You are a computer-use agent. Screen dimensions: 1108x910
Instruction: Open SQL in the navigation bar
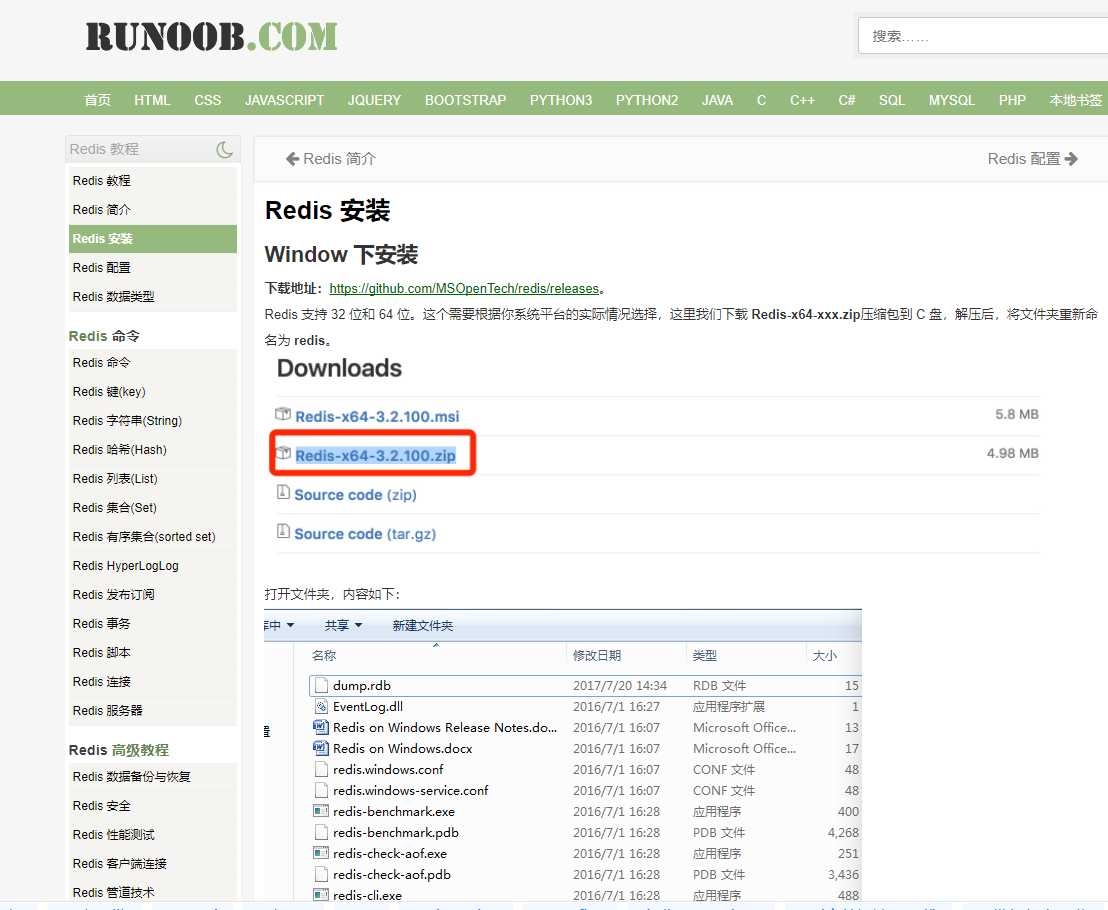click(892, 100)
